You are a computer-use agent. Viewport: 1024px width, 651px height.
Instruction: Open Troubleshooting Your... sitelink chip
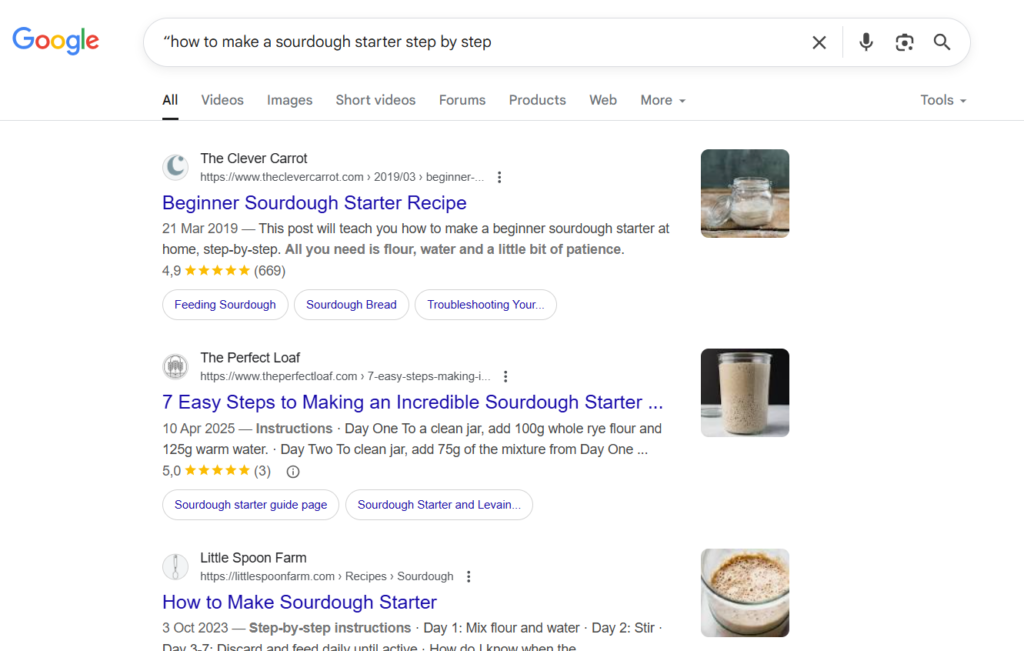click(486, 305)
